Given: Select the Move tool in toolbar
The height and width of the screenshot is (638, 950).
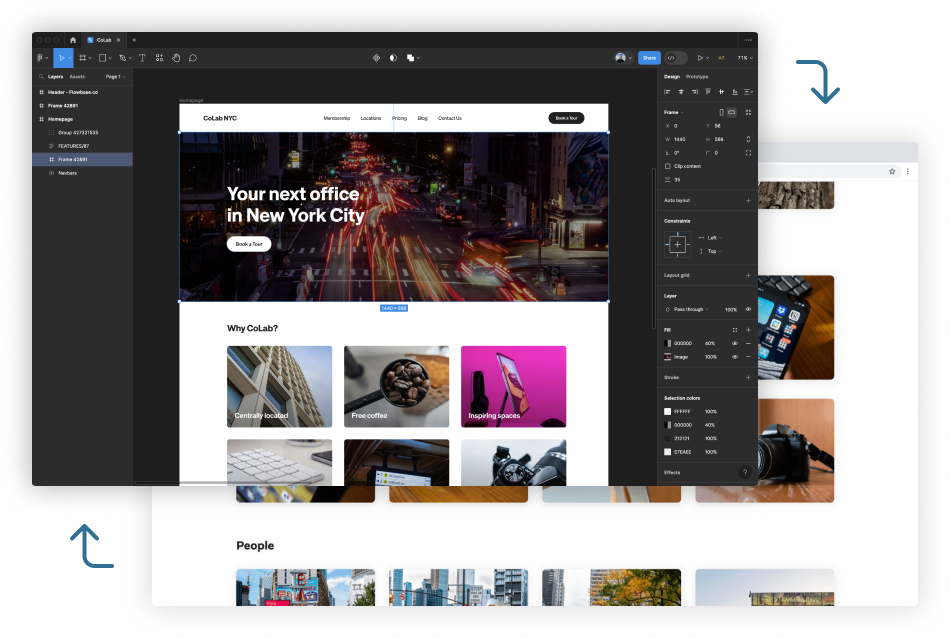Looking at the screenshot, I should tap(61, 58).
